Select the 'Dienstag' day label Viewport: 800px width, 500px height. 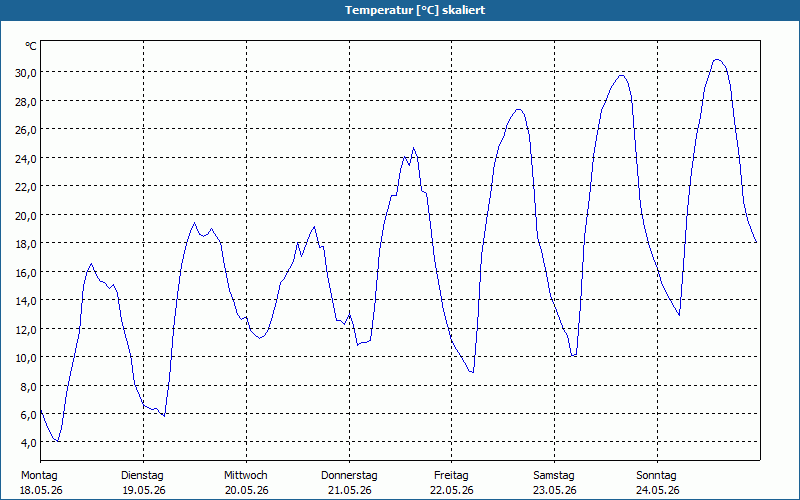click(142, 476)
